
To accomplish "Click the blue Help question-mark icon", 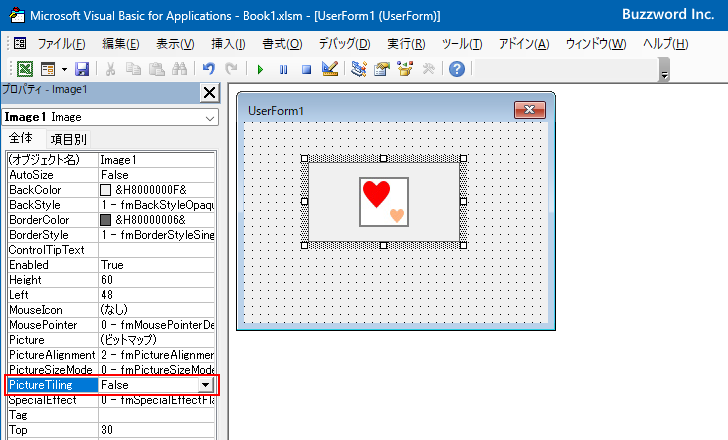I will 457,69.
